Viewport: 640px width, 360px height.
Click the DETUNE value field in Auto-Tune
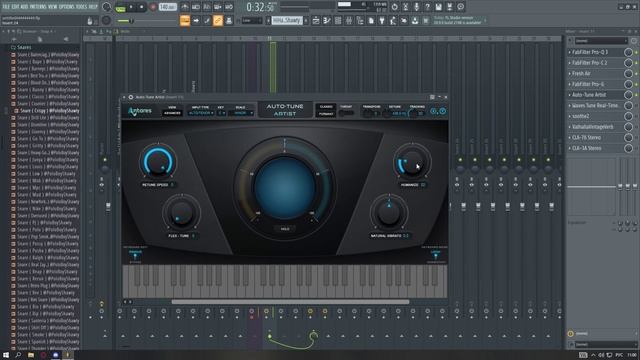pyautogui.click(x=398, y=113)
